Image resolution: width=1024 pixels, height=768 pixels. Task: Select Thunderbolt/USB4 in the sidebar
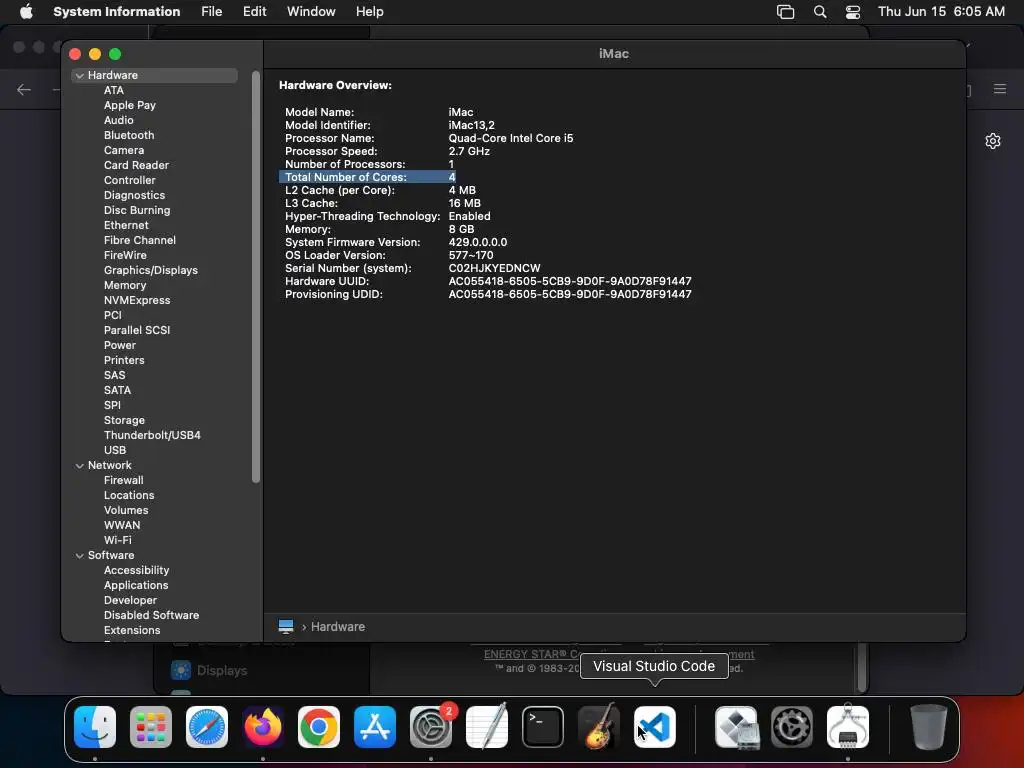tap(152, 436)
